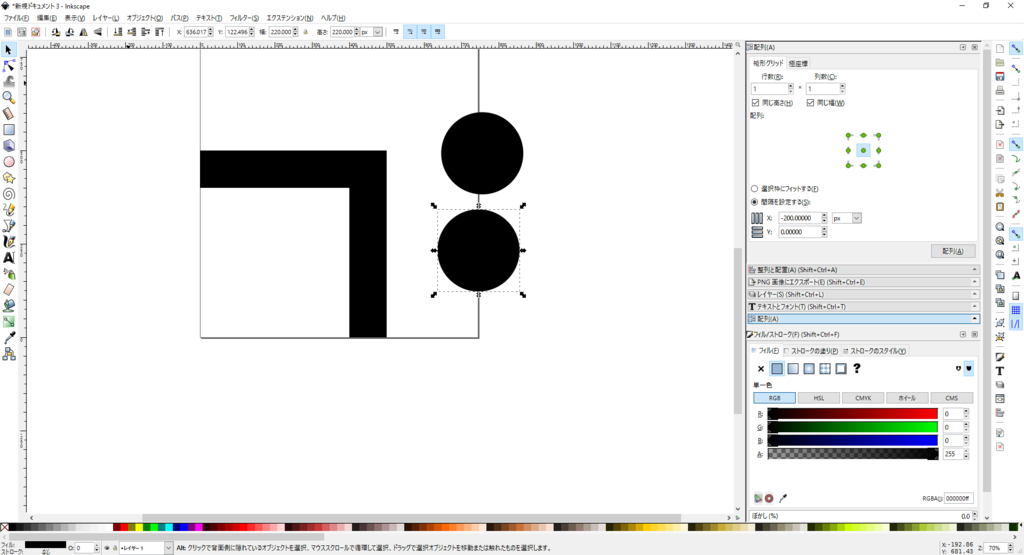
Task: Expand the Align and Distribute panel
Action: [863, 270]
